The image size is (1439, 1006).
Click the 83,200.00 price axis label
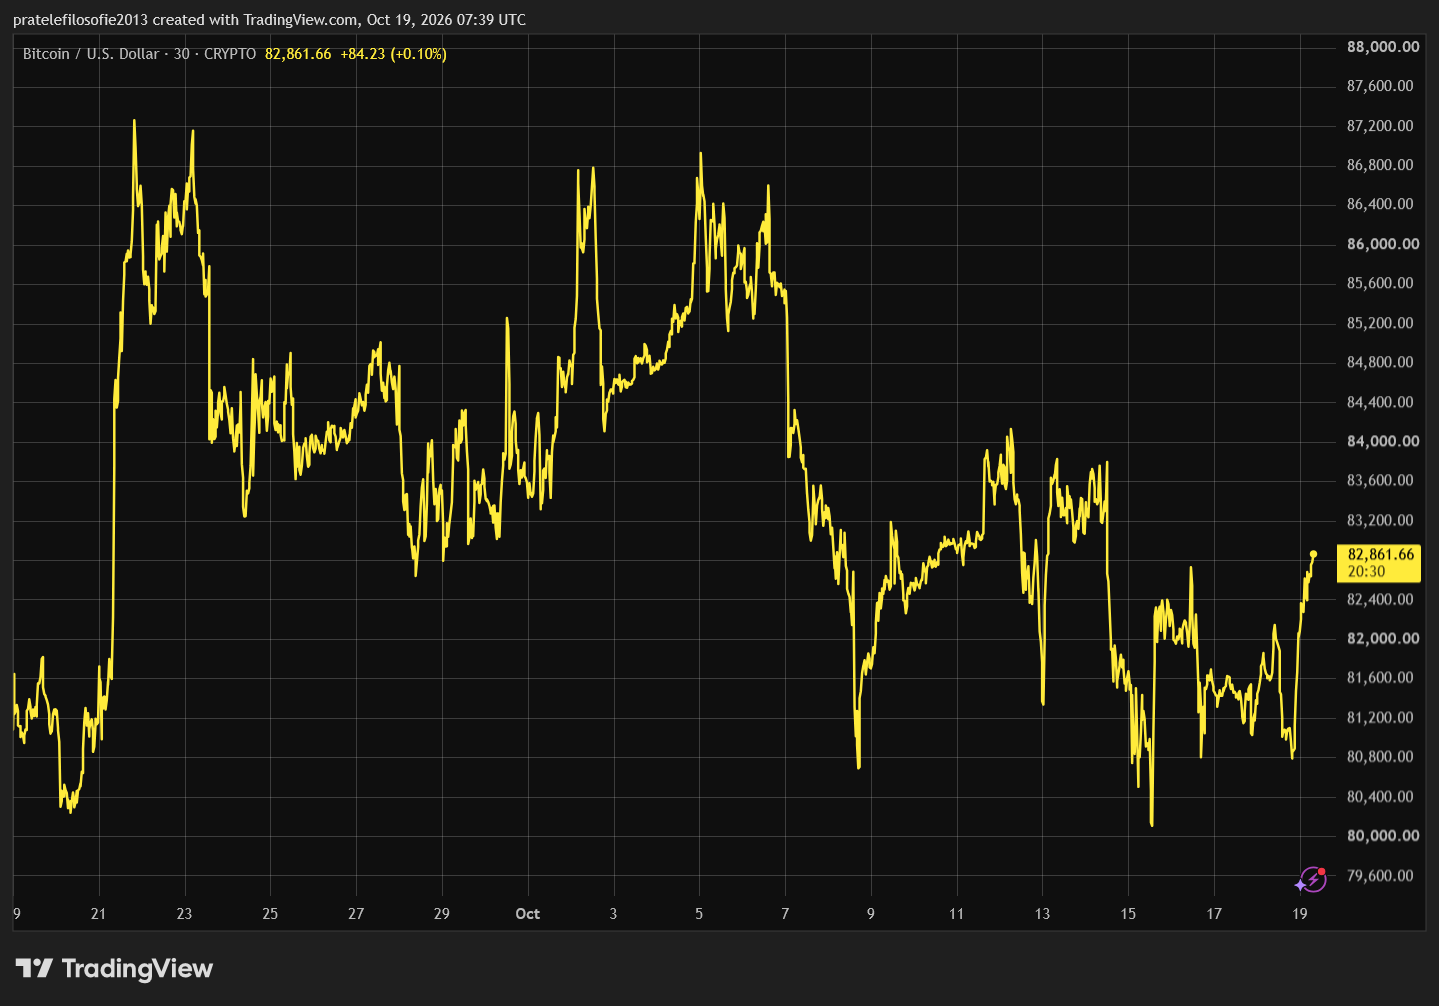coord(1380,520)
